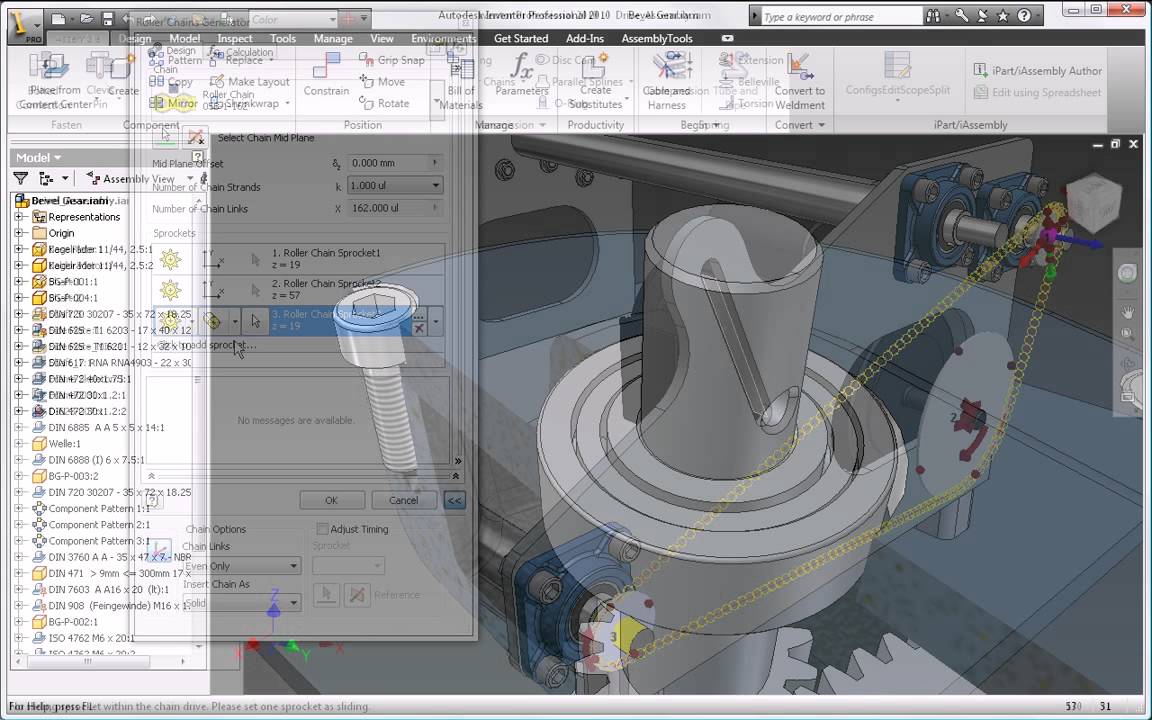This screenshot has height=720, width=1152.
Task: Open the Number of Chain Strands dropdown
Action: [436, 186]
